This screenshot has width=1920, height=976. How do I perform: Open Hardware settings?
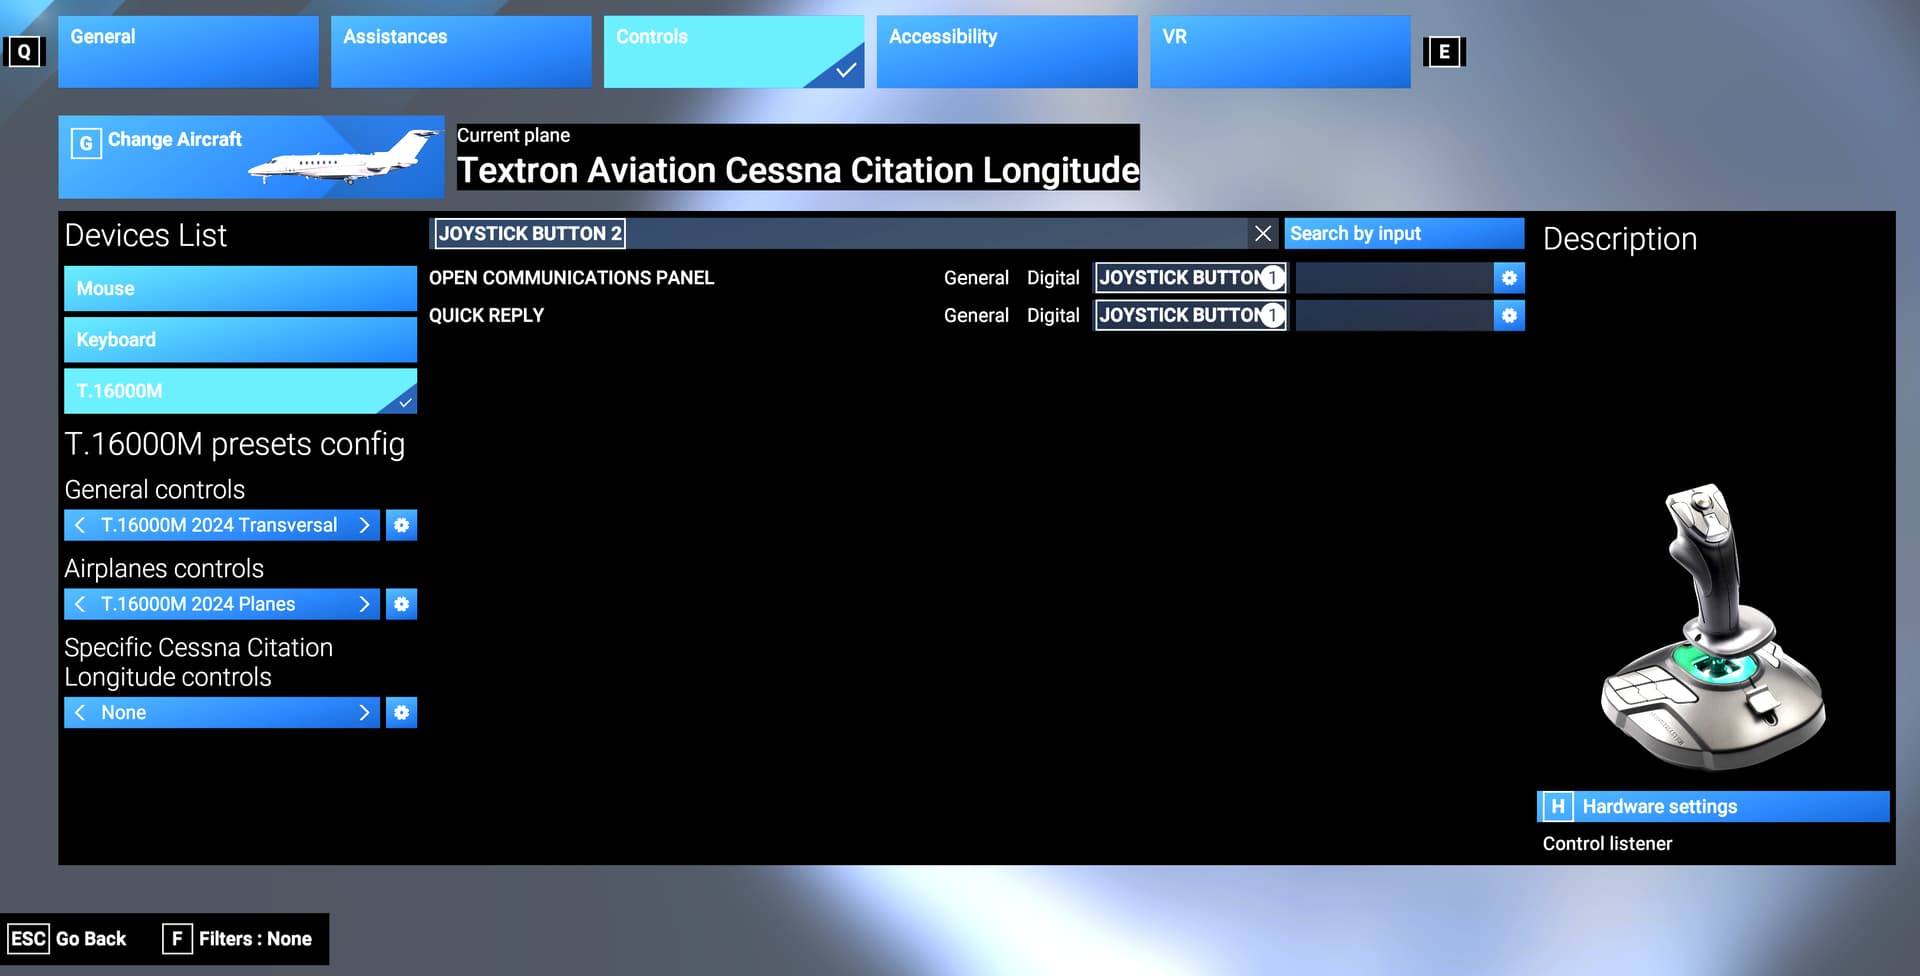pos(1713,807)
